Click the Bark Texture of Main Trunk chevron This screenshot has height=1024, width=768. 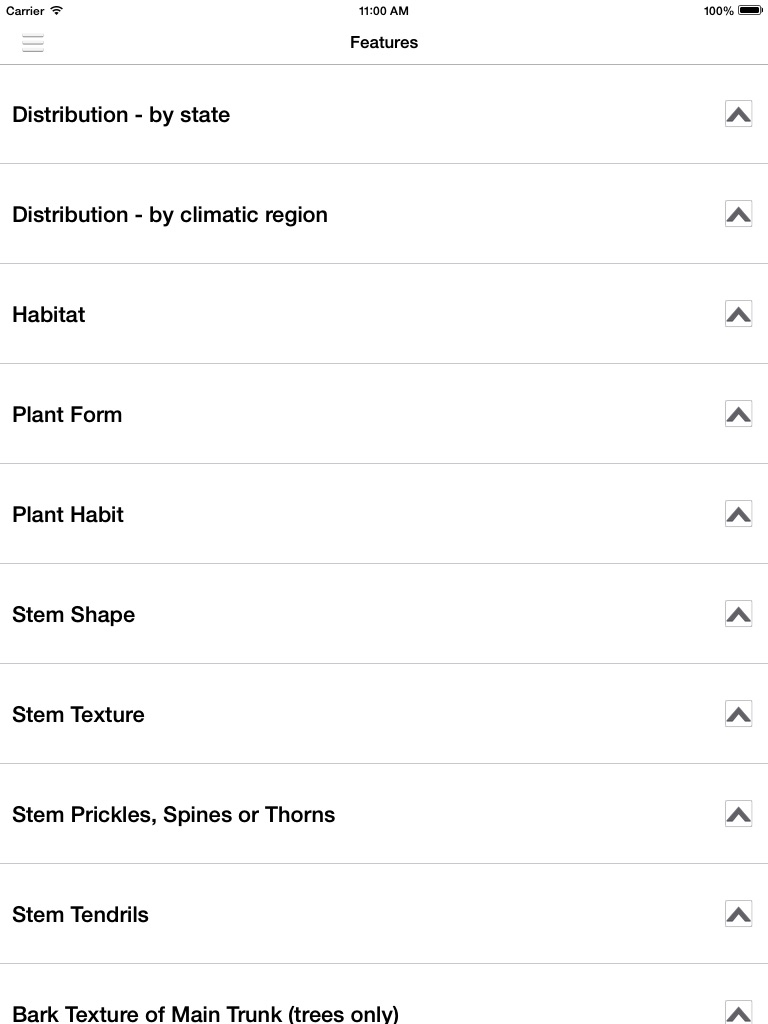pos(738,1012)
